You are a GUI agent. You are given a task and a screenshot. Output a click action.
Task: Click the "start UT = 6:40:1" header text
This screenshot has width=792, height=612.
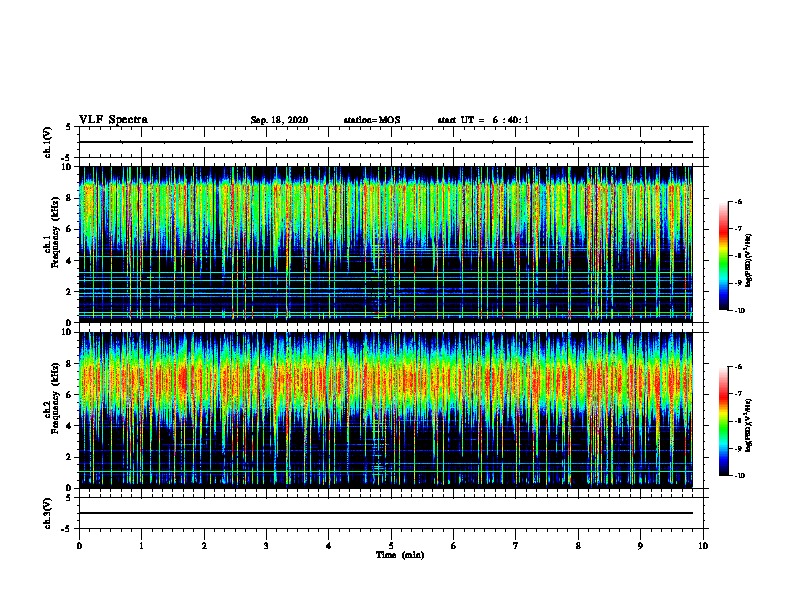[x=483, y=120]
